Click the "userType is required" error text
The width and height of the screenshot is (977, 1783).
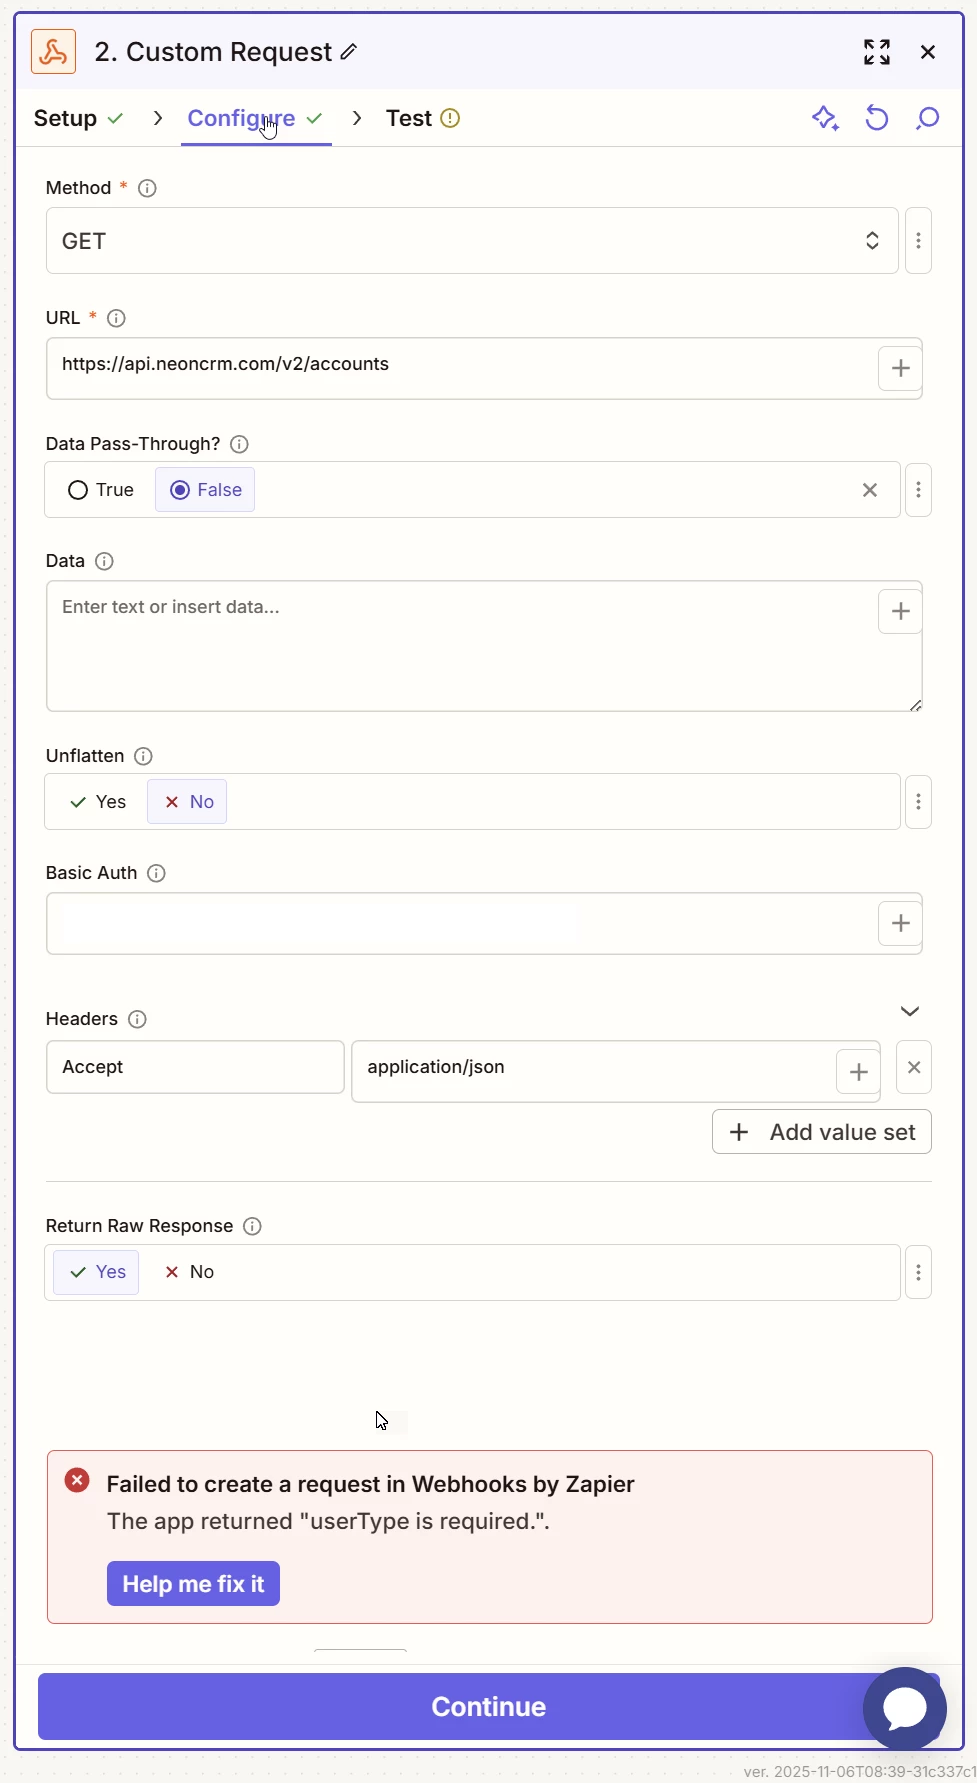pyautogui.click(x=328, y=1521)
